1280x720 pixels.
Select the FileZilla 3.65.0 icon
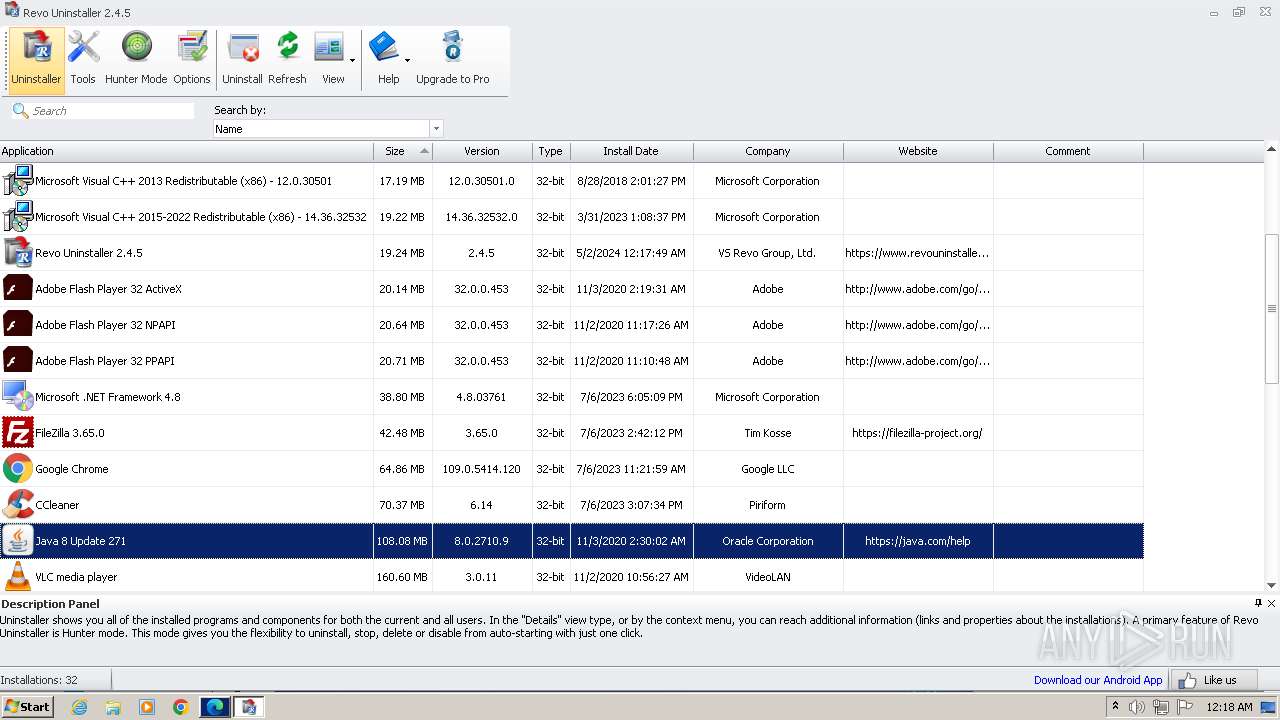18,433
